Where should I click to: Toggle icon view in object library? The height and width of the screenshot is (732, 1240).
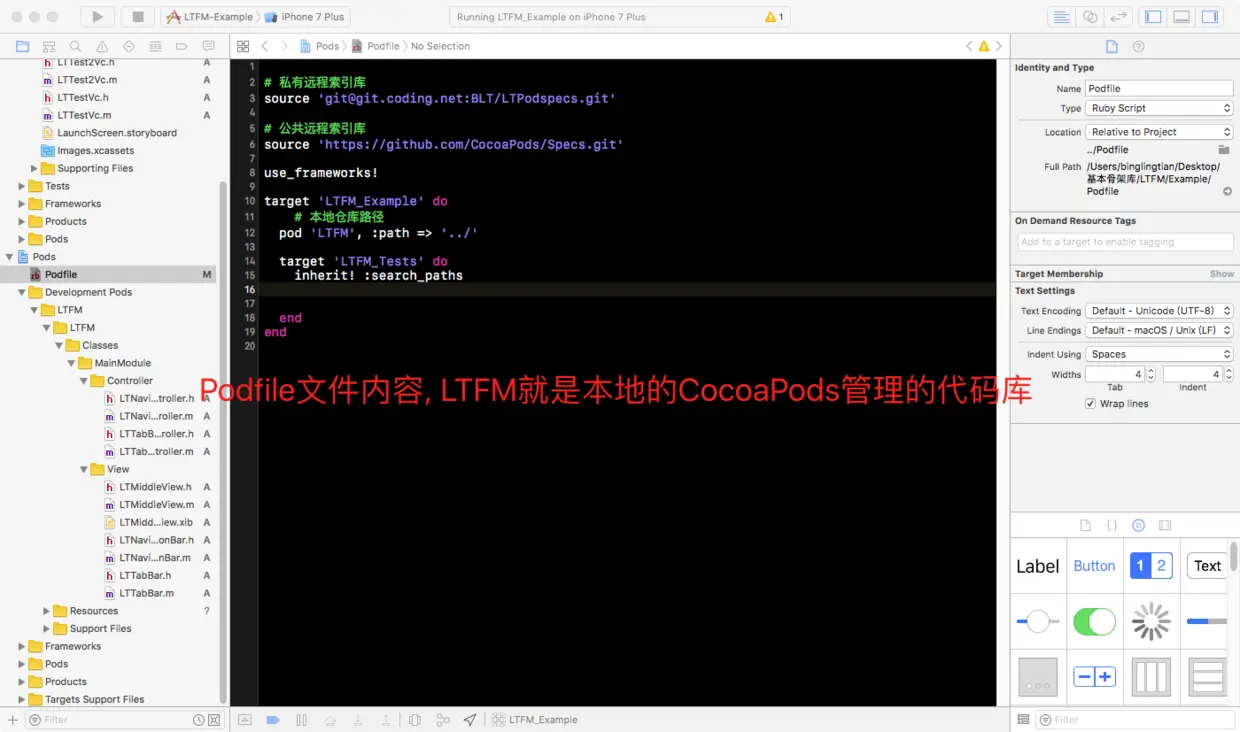pos(1023,720)
